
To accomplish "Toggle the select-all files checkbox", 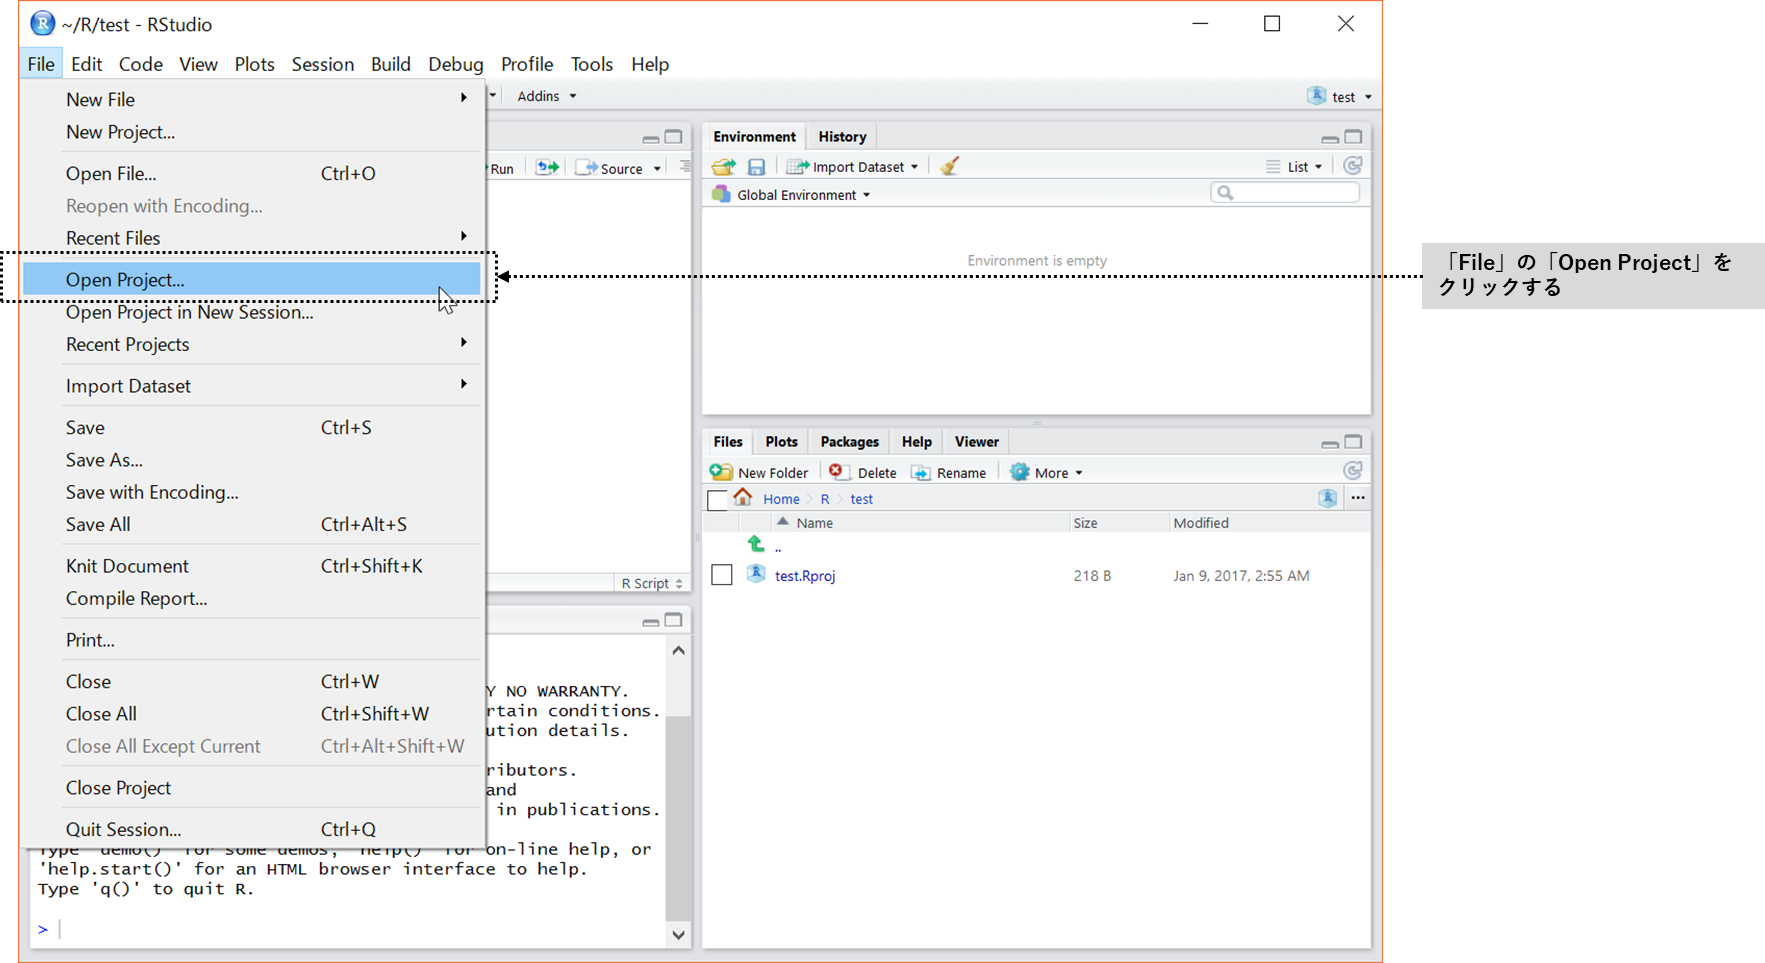I will click(x=717, y=499).
